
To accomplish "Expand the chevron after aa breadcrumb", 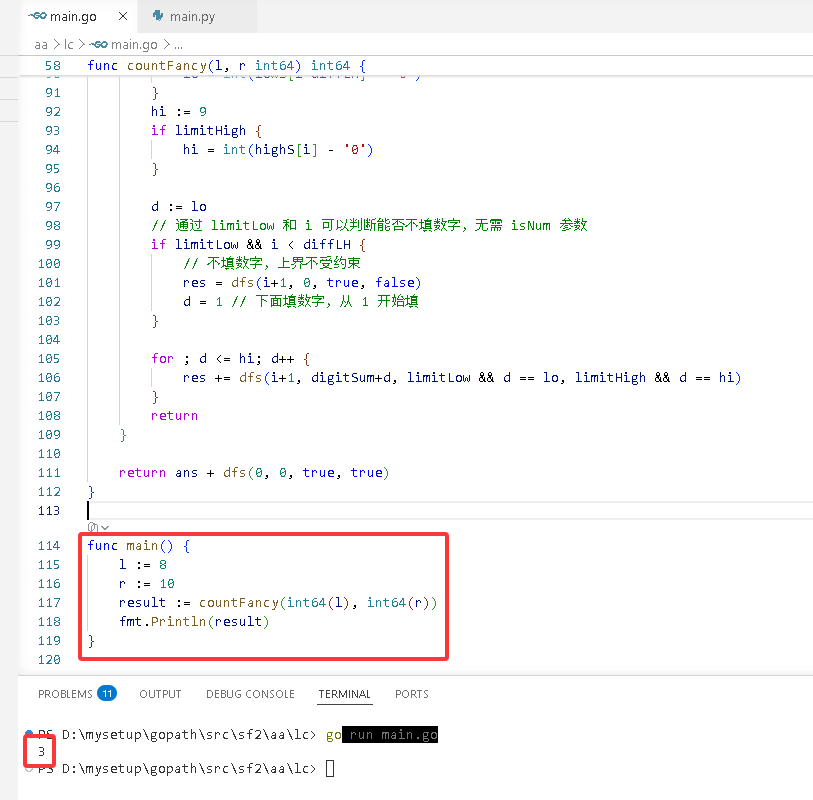I will pyautogui.click(x=57, y=45).
